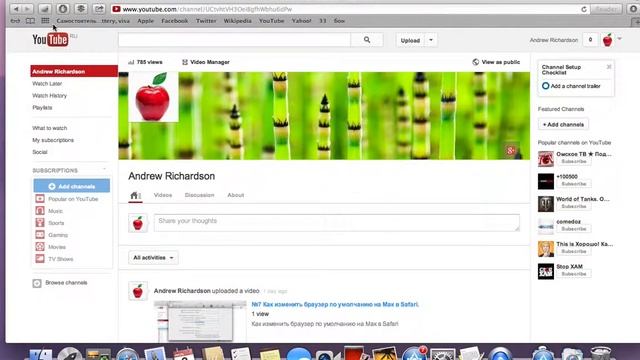Reload the page with the refresh icon
The width and height of the screenshot is (640, 360).
[x=584, y=9]
